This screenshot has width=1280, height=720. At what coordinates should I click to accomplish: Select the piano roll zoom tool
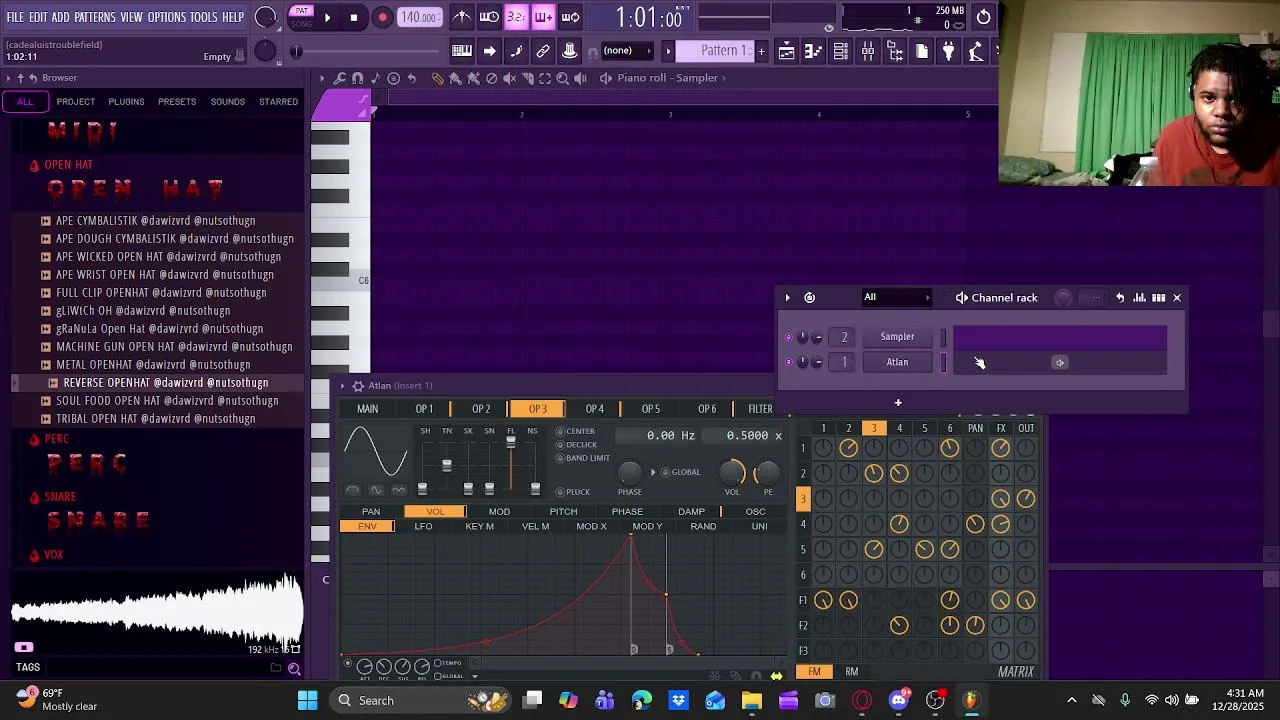[563, 78]
